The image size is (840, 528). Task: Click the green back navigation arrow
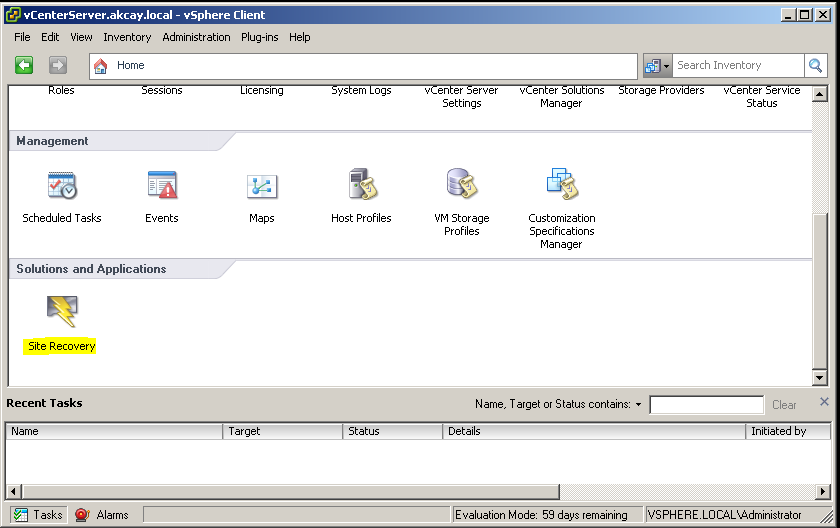[24, 65]
